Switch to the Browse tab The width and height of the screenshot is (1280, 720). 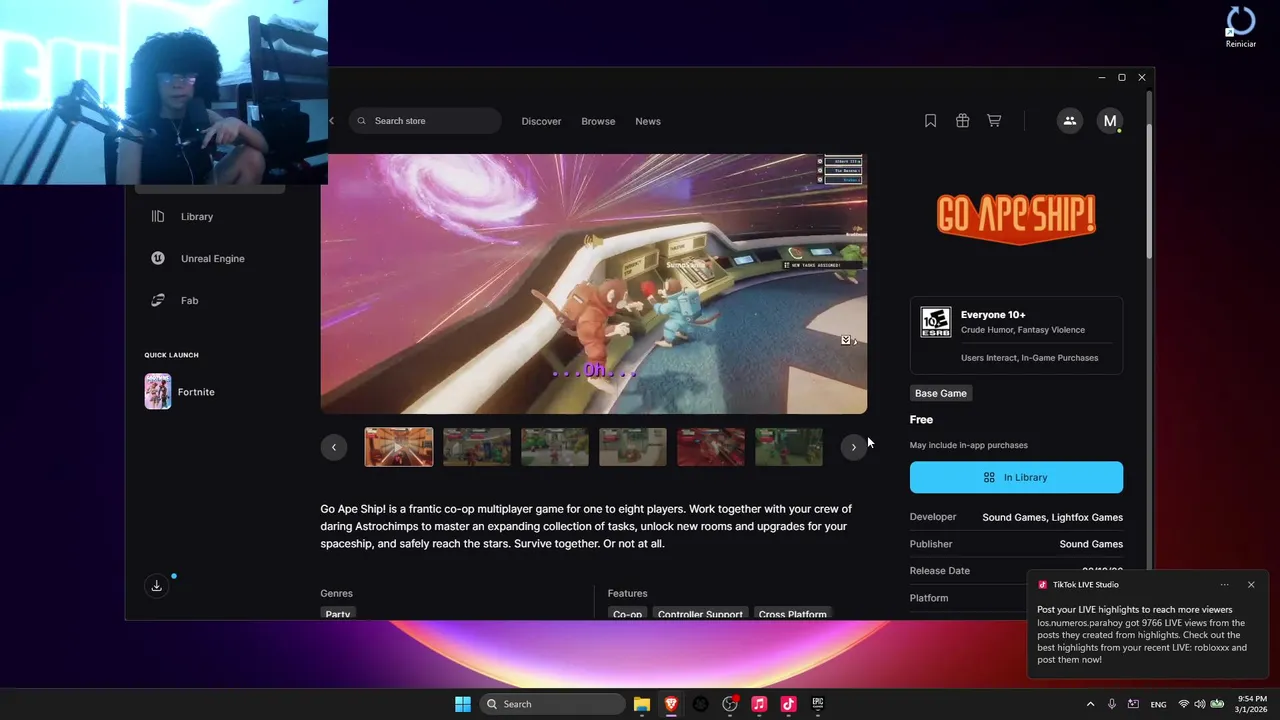[598, 121]
